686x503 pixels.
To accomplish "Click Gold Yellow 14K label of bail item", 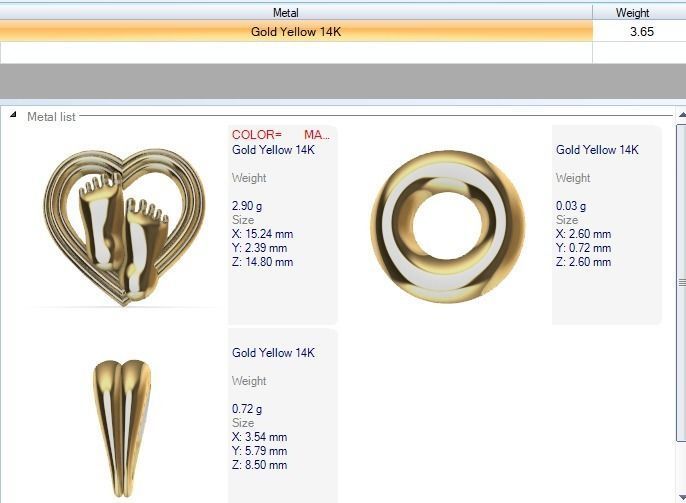I will pos(273,353).
